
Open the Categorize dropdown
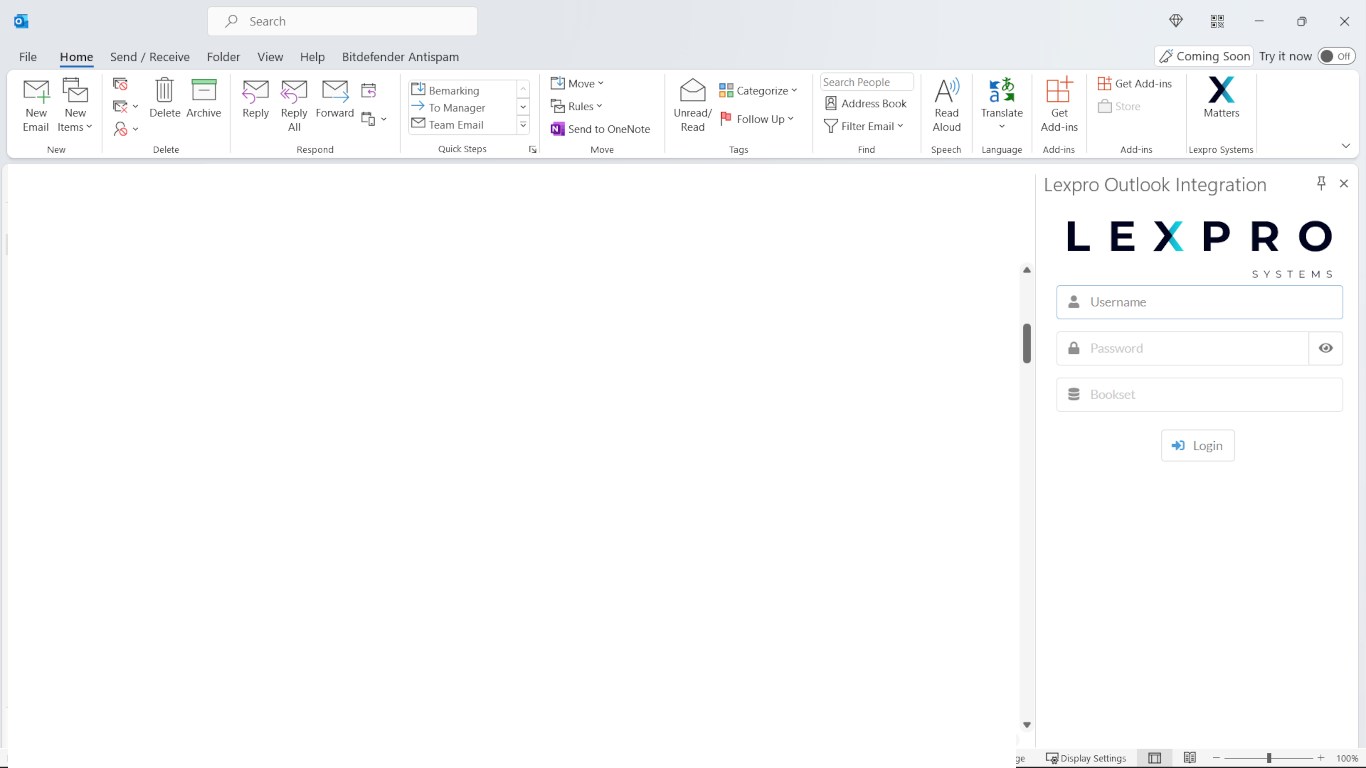click(758, 90)
